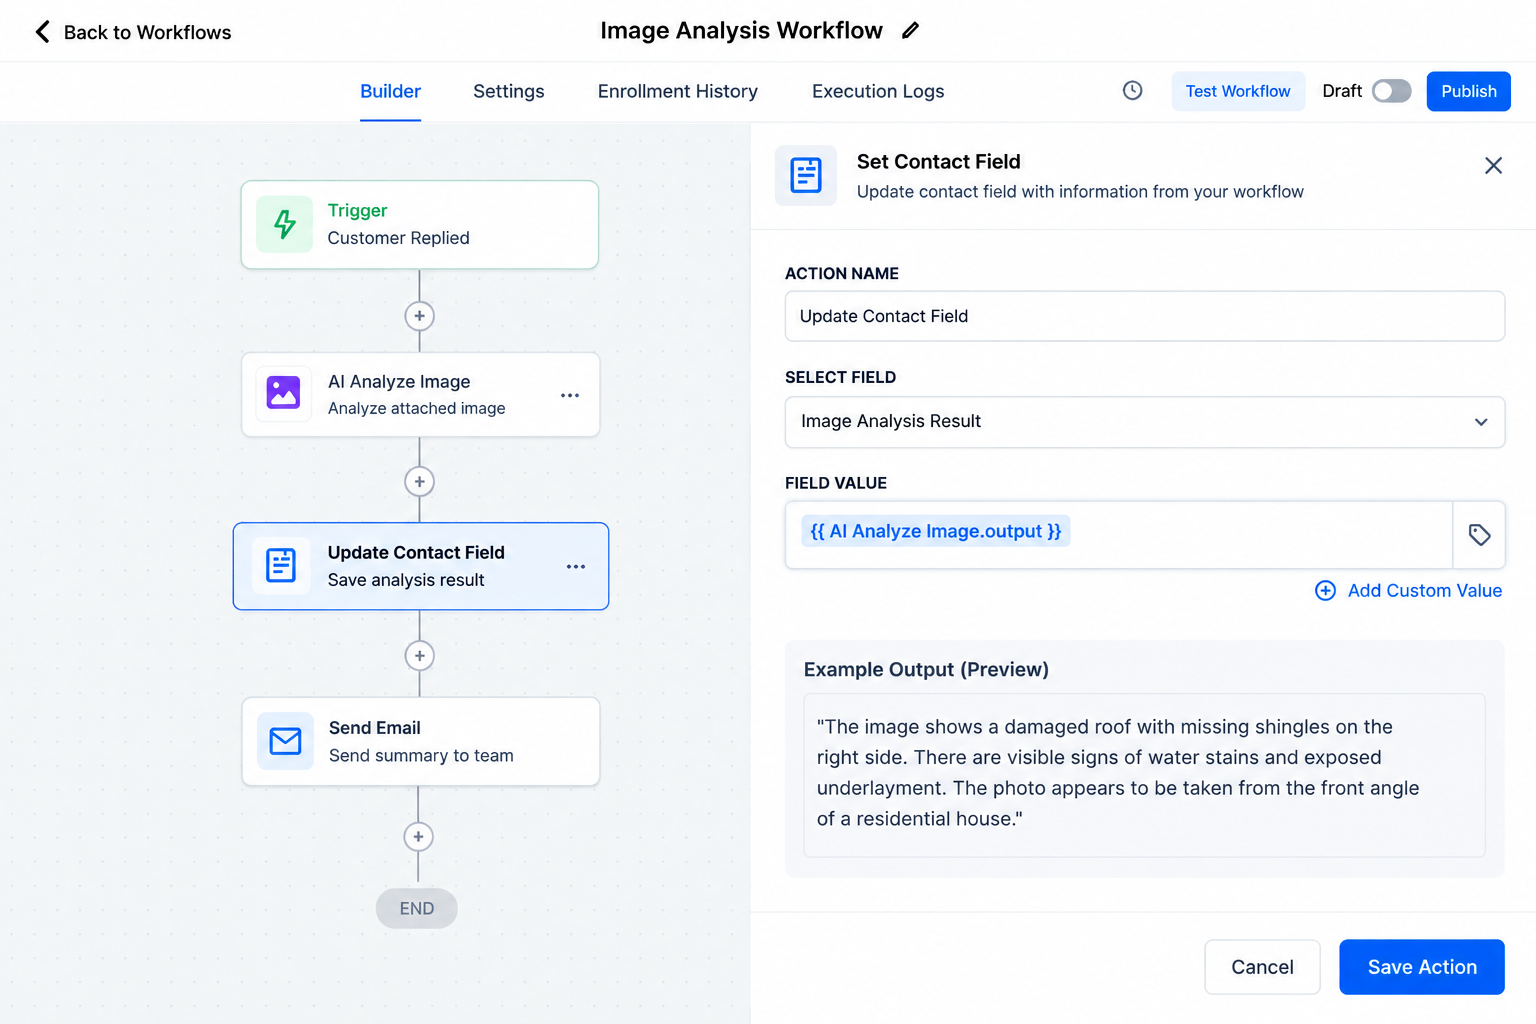Switch to the Builder tab
The width and height of the screenshot is (1536, 1024).
click(x=390, y=91)
